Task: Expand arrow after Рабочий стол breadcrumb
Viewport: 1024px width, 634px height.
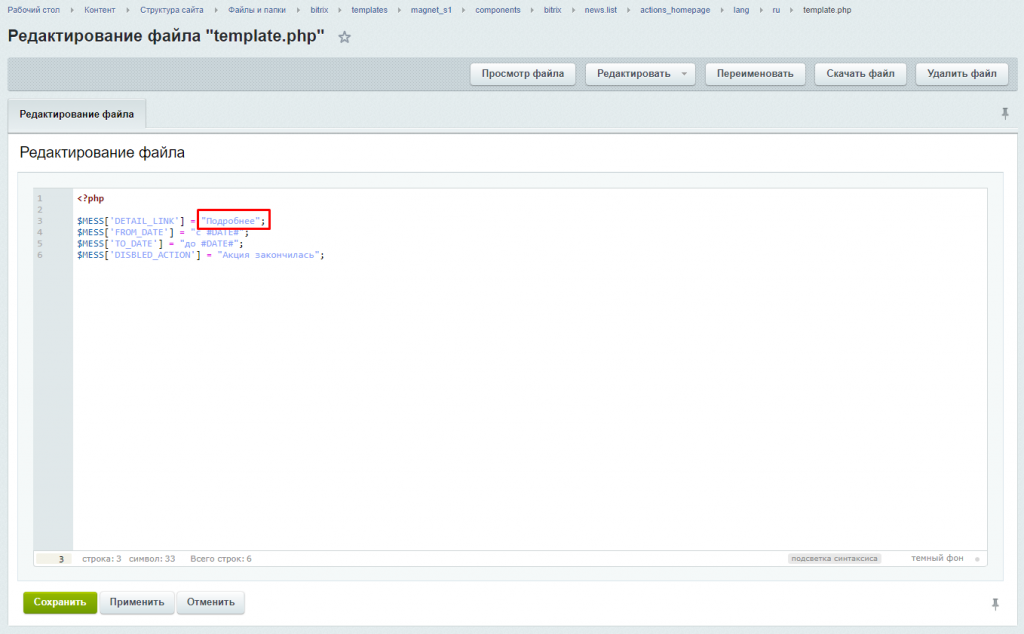Action: (72, 10)
